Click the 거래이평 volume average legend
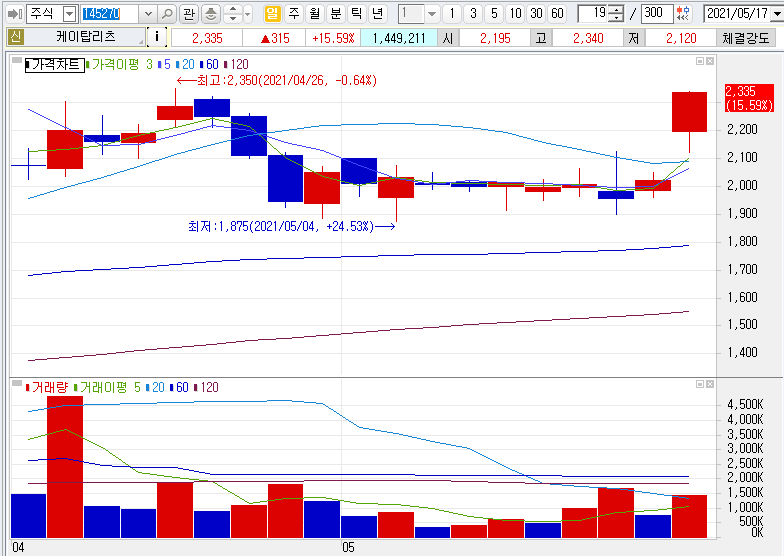The image size is (784, 556). (103, 388)
